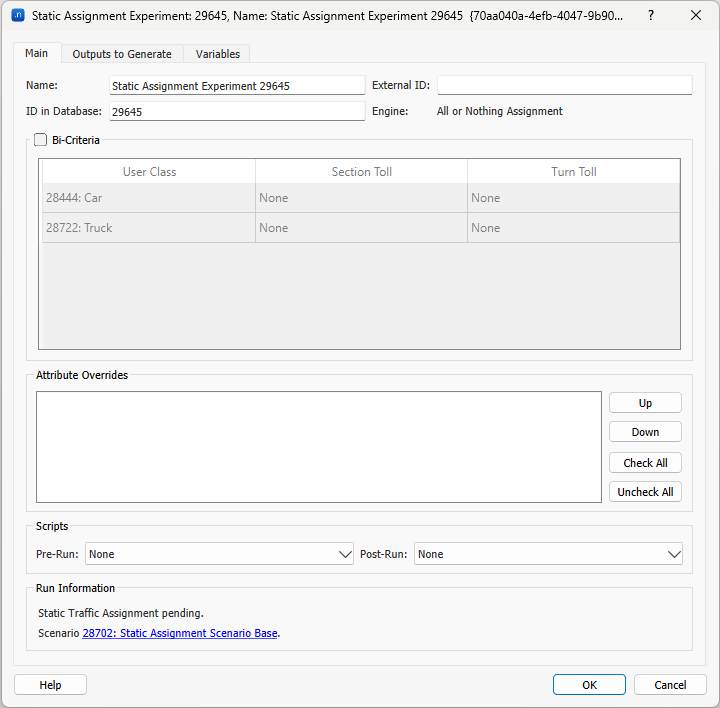The width and height of the screenshot is (720, 708).
Task: Open the Static Assignment Scenario Base link
Action: coord(180,633)
